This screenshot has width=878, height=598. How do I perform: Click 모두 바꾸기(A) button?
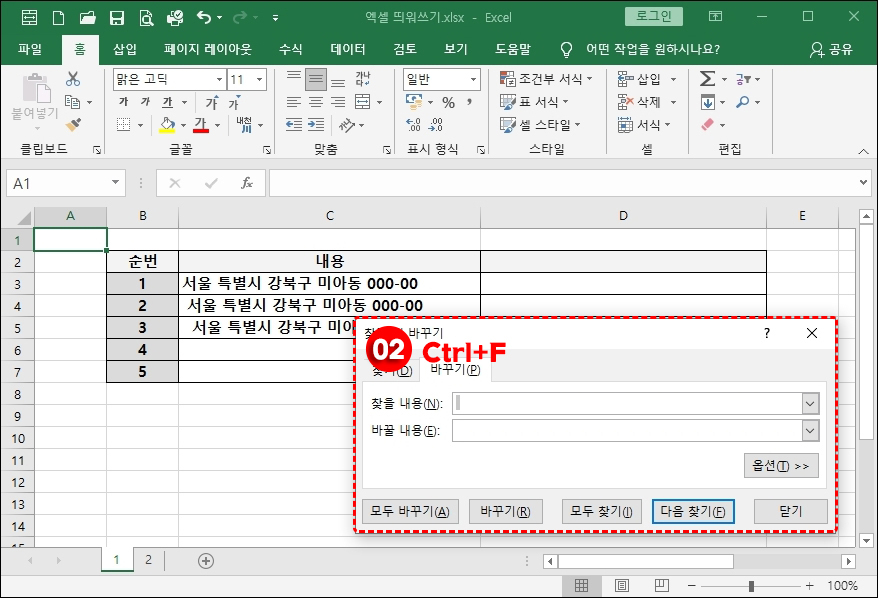410,511
